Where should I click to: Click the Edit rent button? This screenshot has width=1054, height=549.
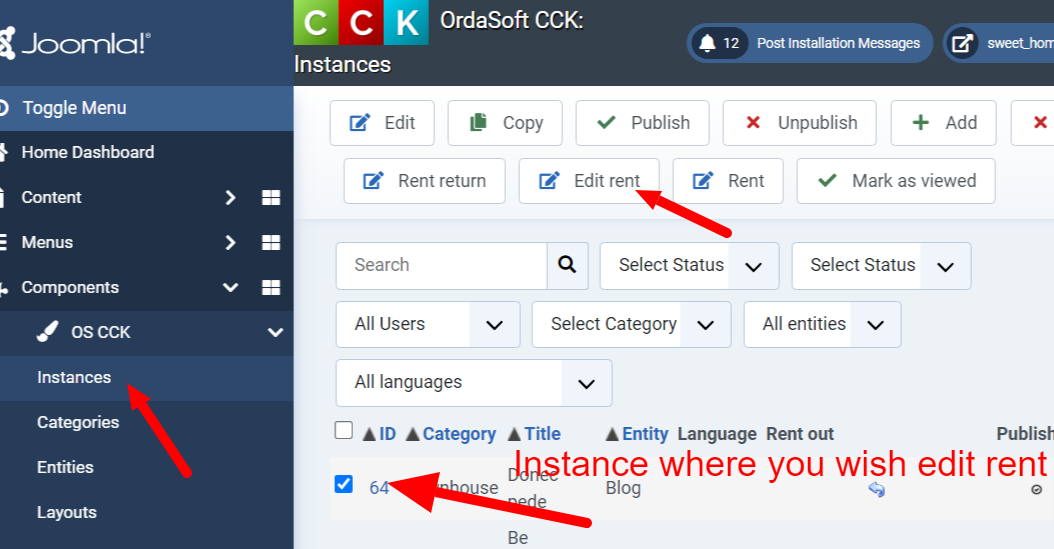(x=589, y=181)
